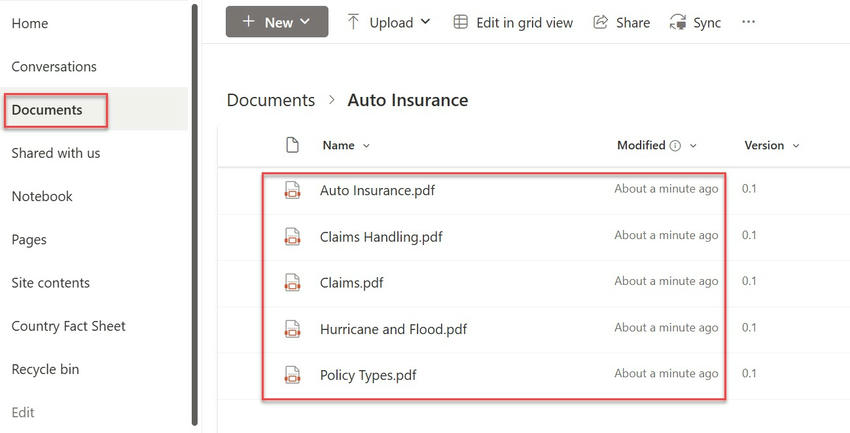Click Modified time of Auto Insurance.pdf
Image resolution: width=850 pixels, height=433 pixels.
666,189
